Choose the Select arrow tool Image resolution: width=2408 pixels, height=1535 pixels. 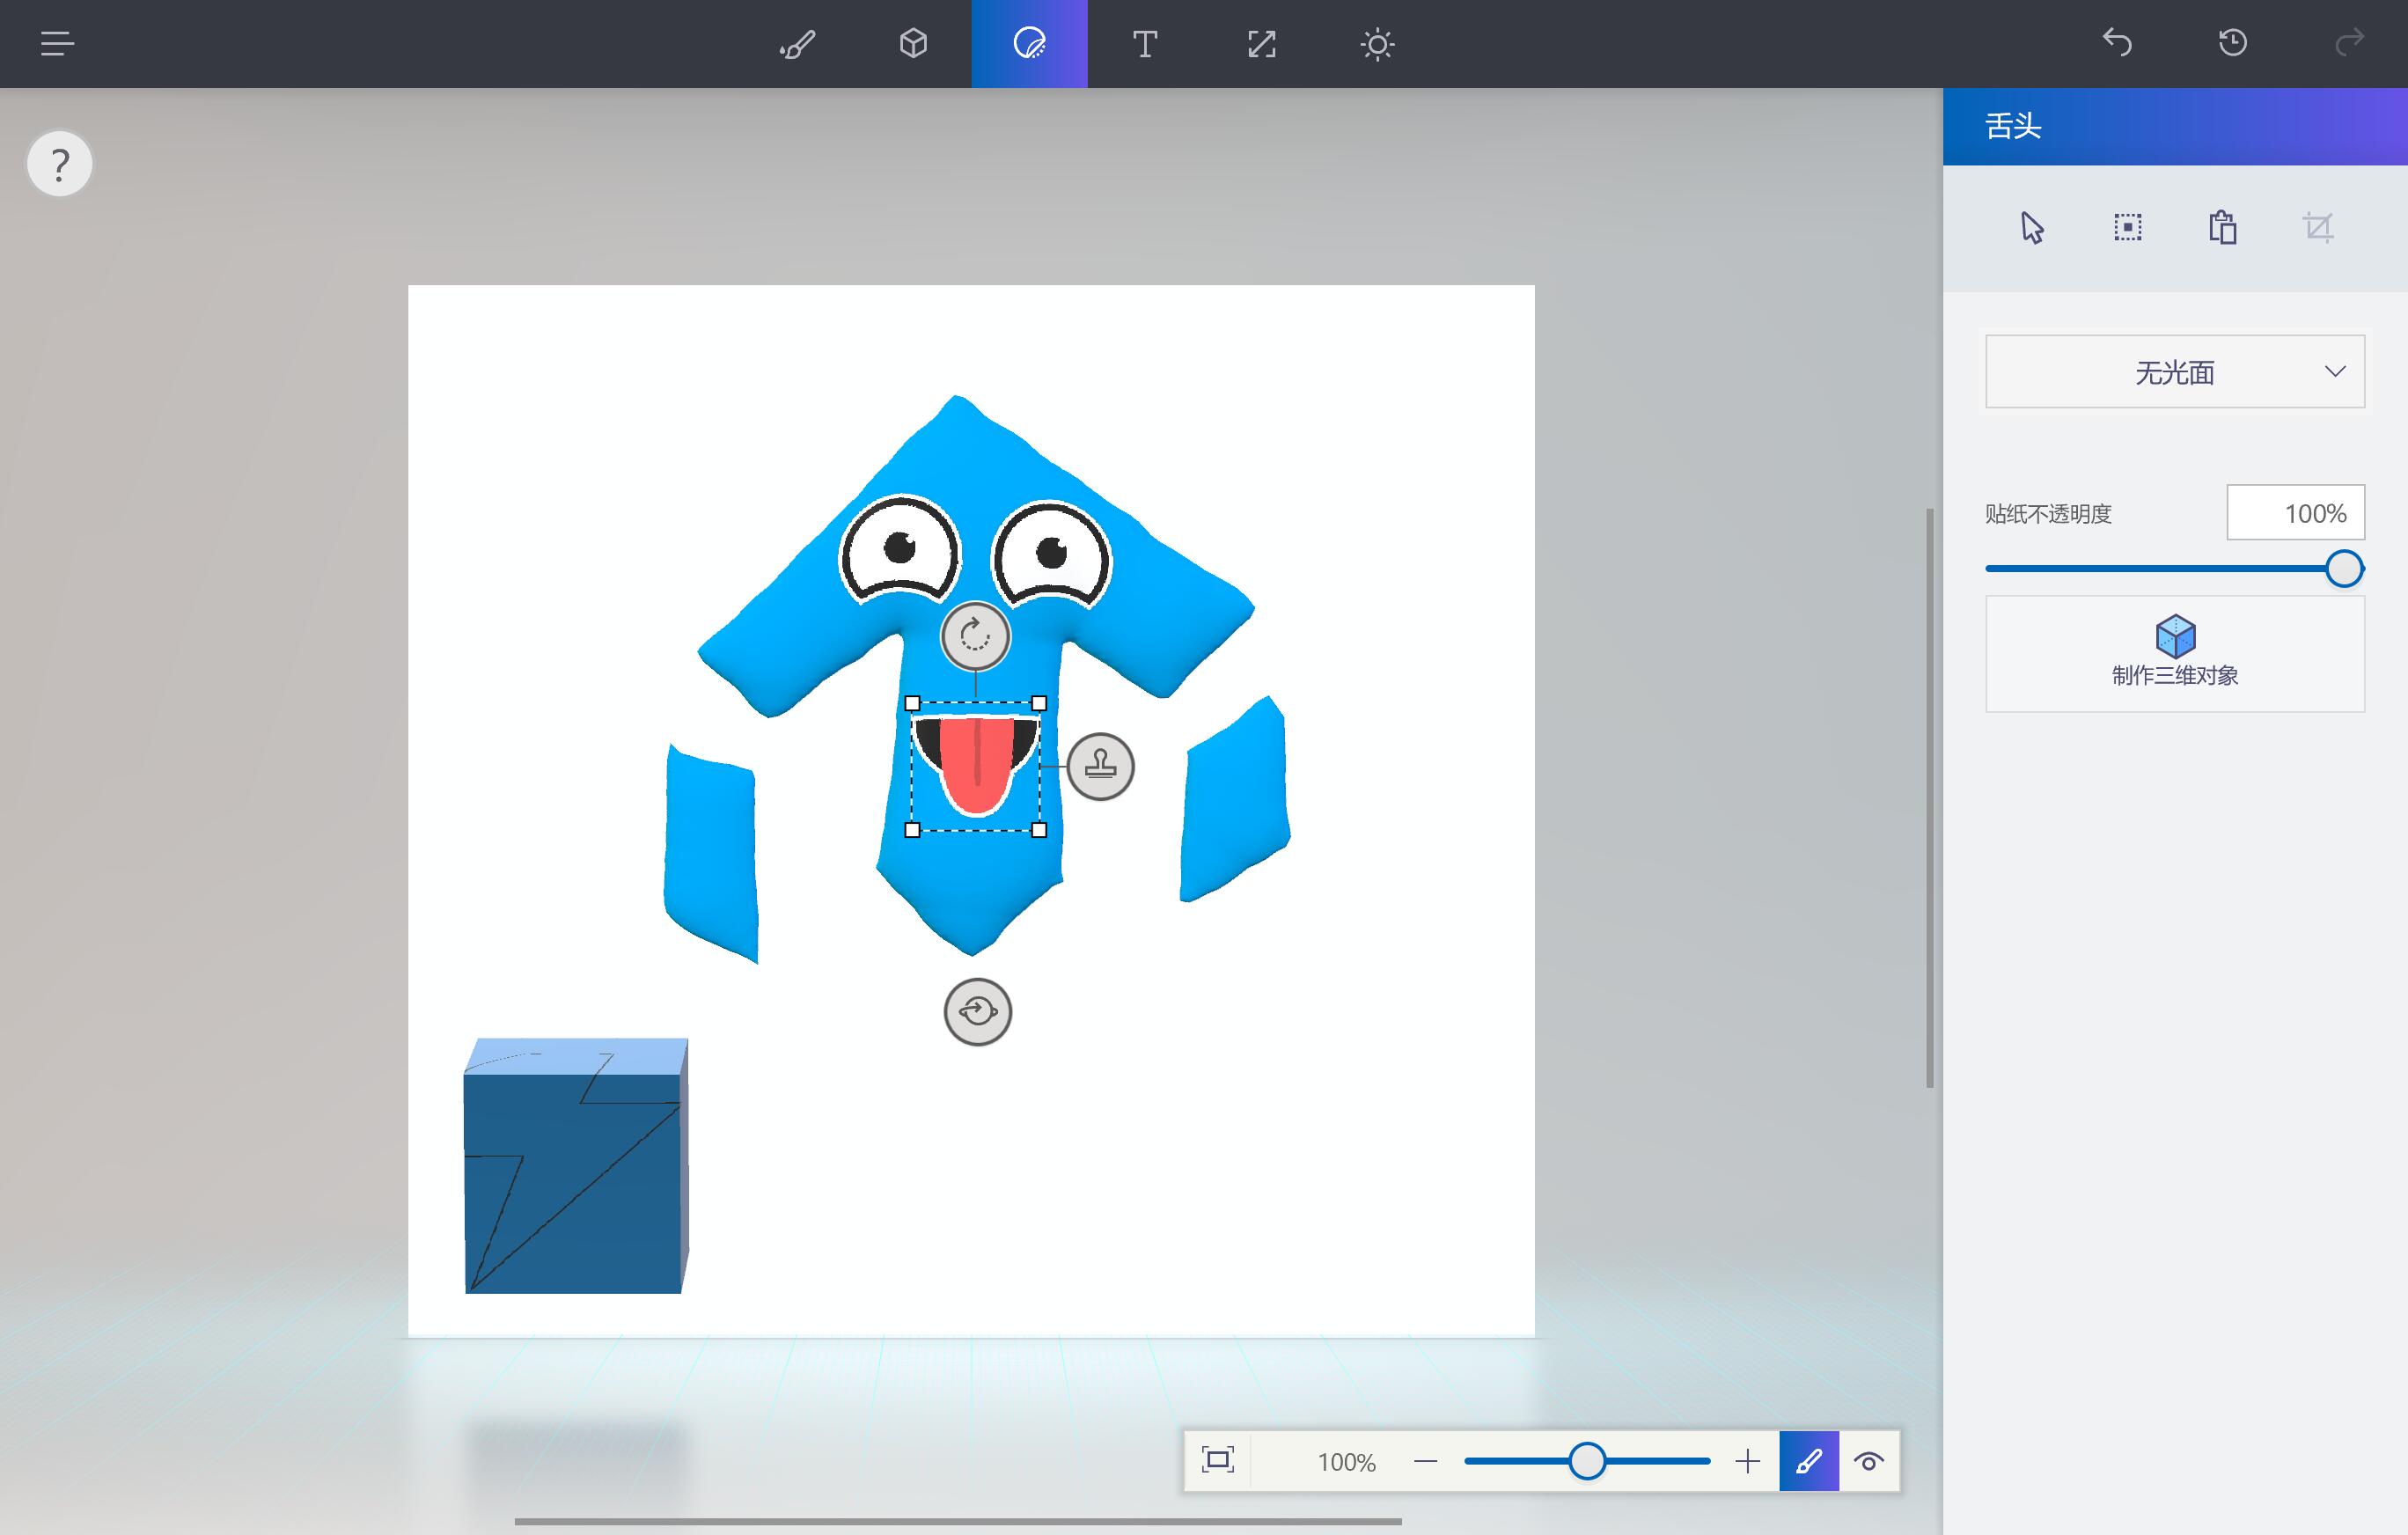pyautogui.click(x=2031, y=227)
